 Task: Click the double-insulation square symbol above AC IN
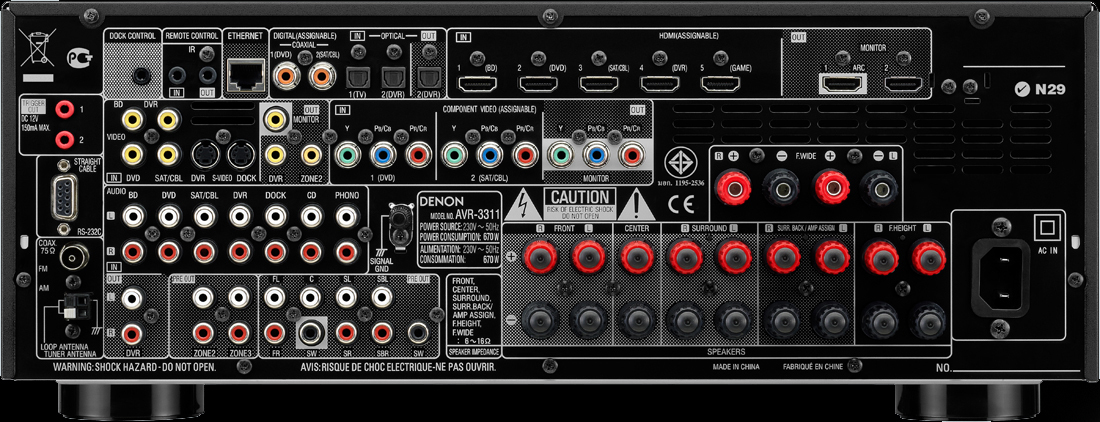[1045, 226]
